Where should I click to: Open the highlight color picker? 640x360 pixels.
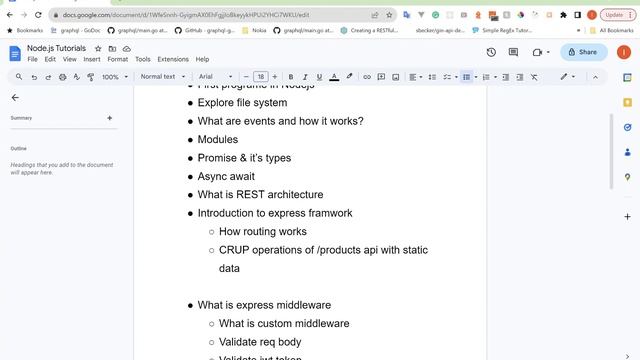(349, 77)
